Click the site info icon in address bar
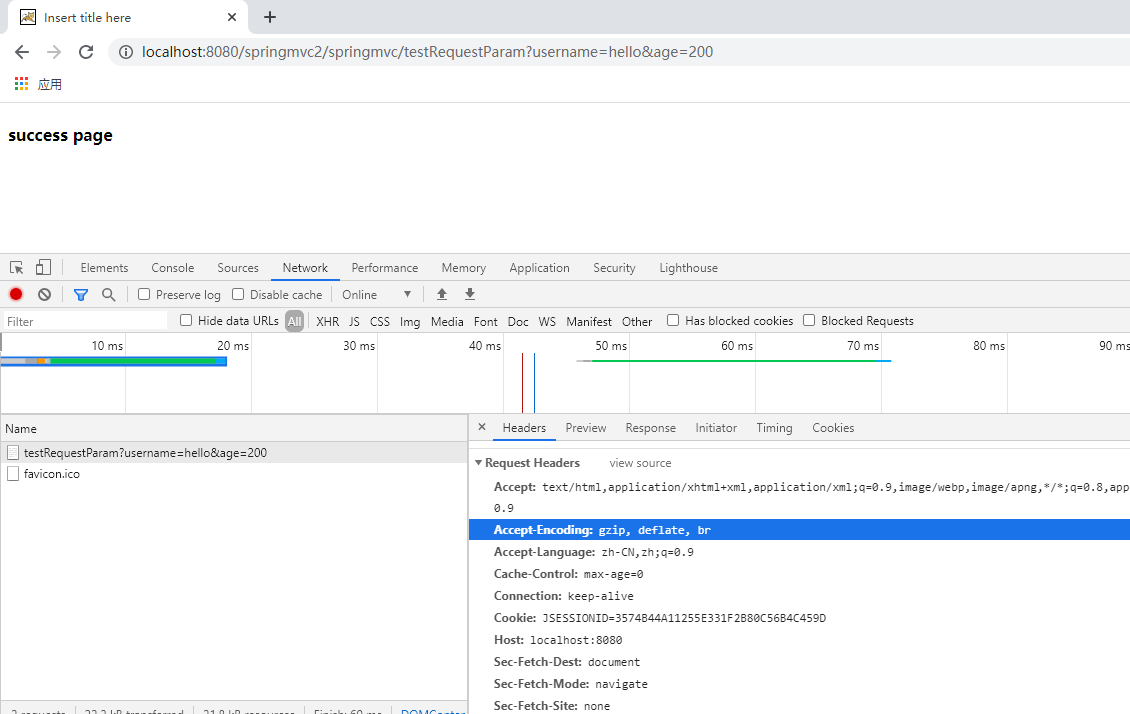This screenshot has height=714, width=1130. point(126,52)
